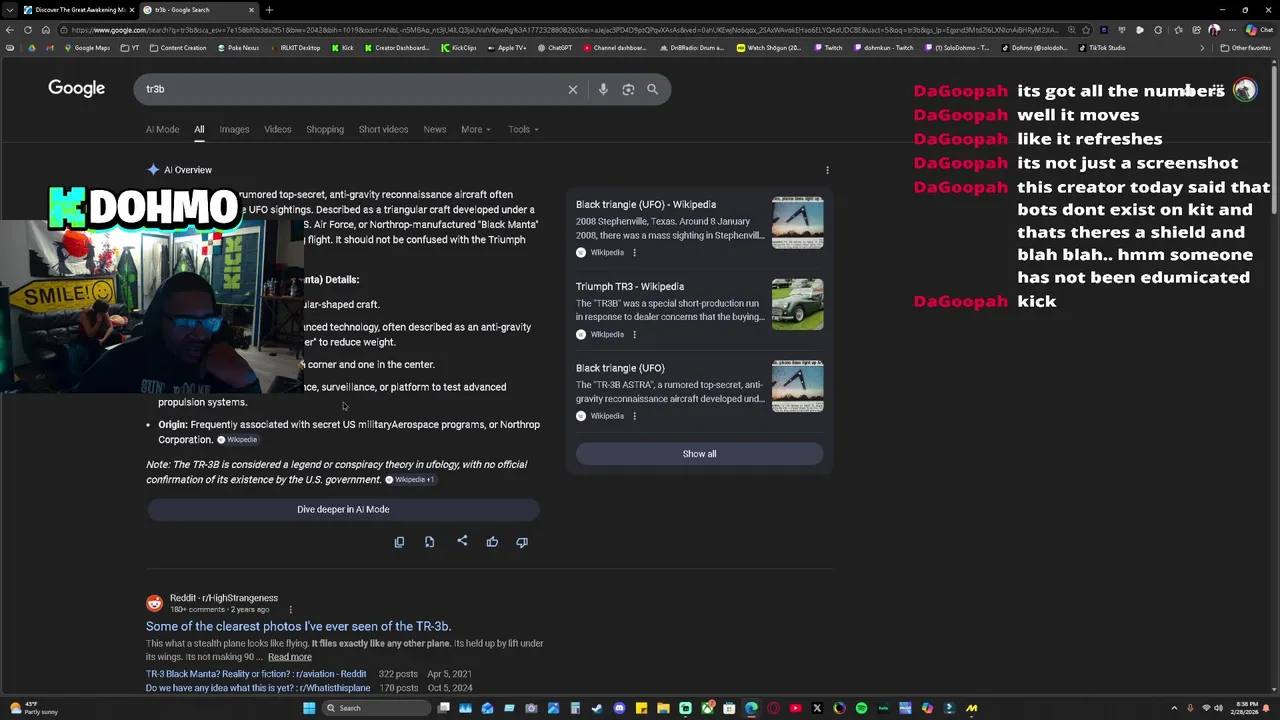Open Google Lens image search
The image size is (1280, 720).
628,89
